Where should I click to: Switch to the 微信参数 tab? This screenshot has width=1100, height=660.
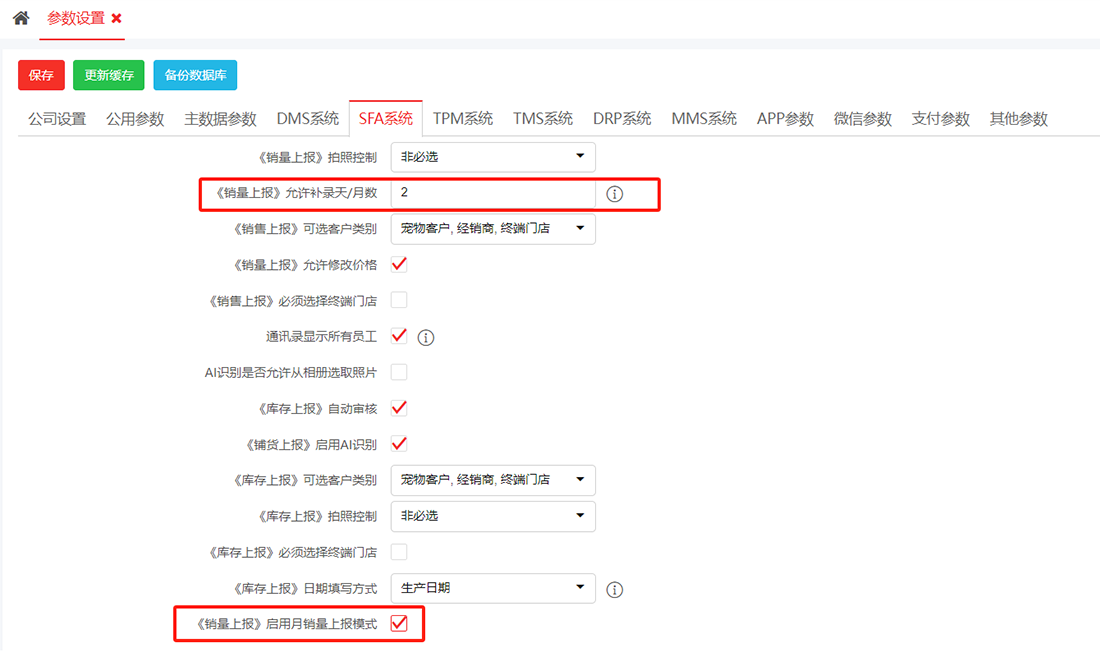[862, 119]
